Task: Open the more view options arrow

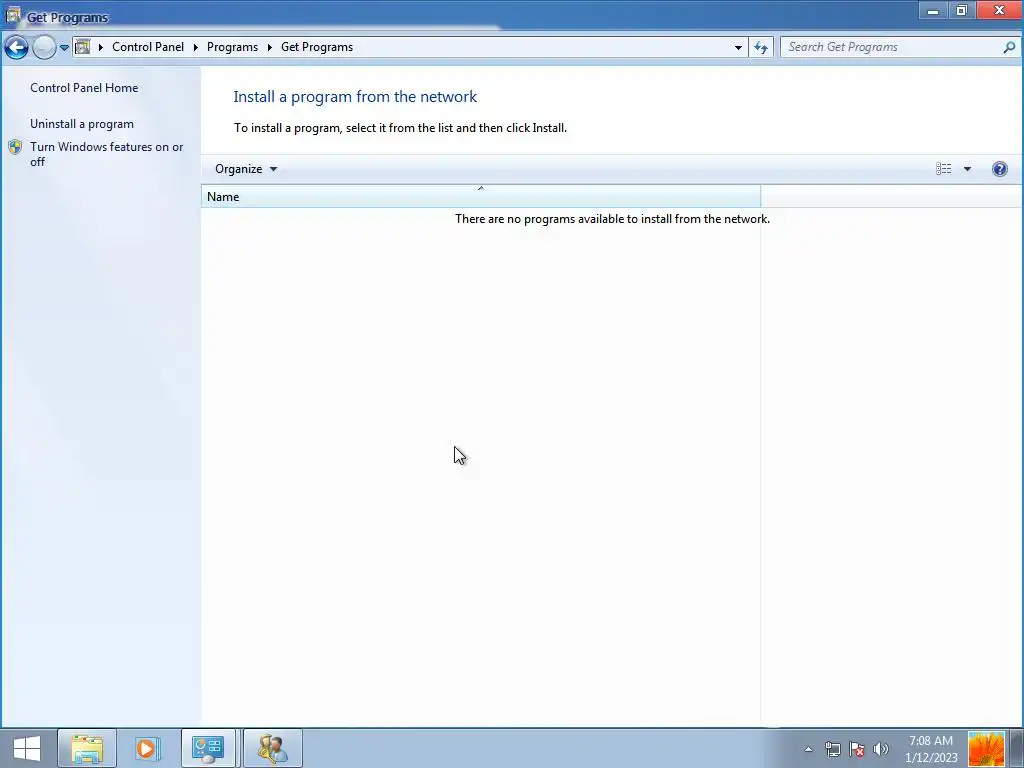Action: [x=967, y=168]
